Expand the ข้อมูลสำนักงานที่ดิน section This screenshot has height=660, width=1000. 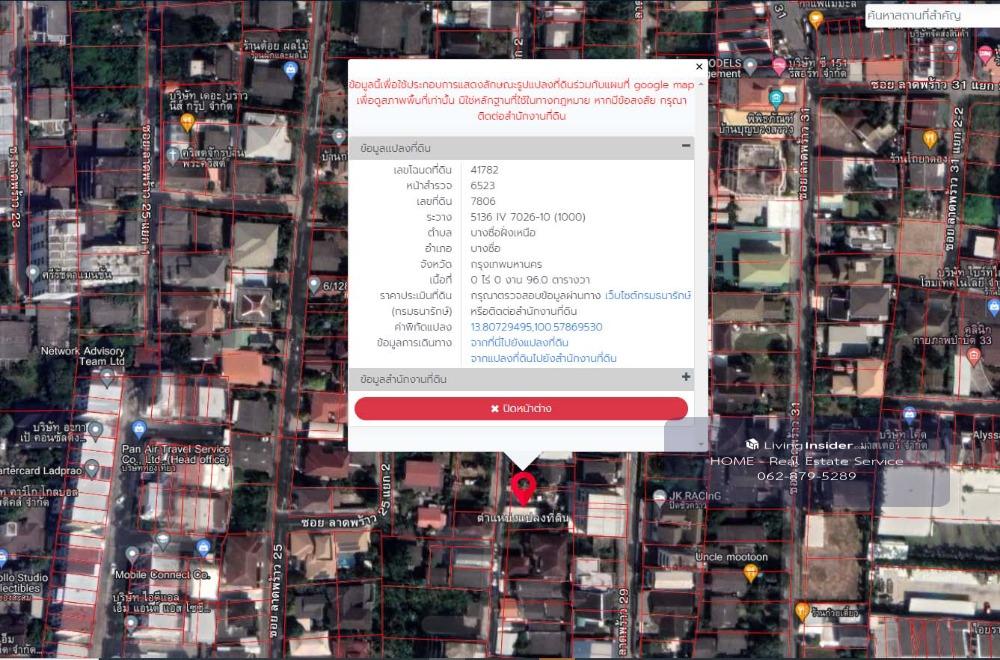point(686,378)
